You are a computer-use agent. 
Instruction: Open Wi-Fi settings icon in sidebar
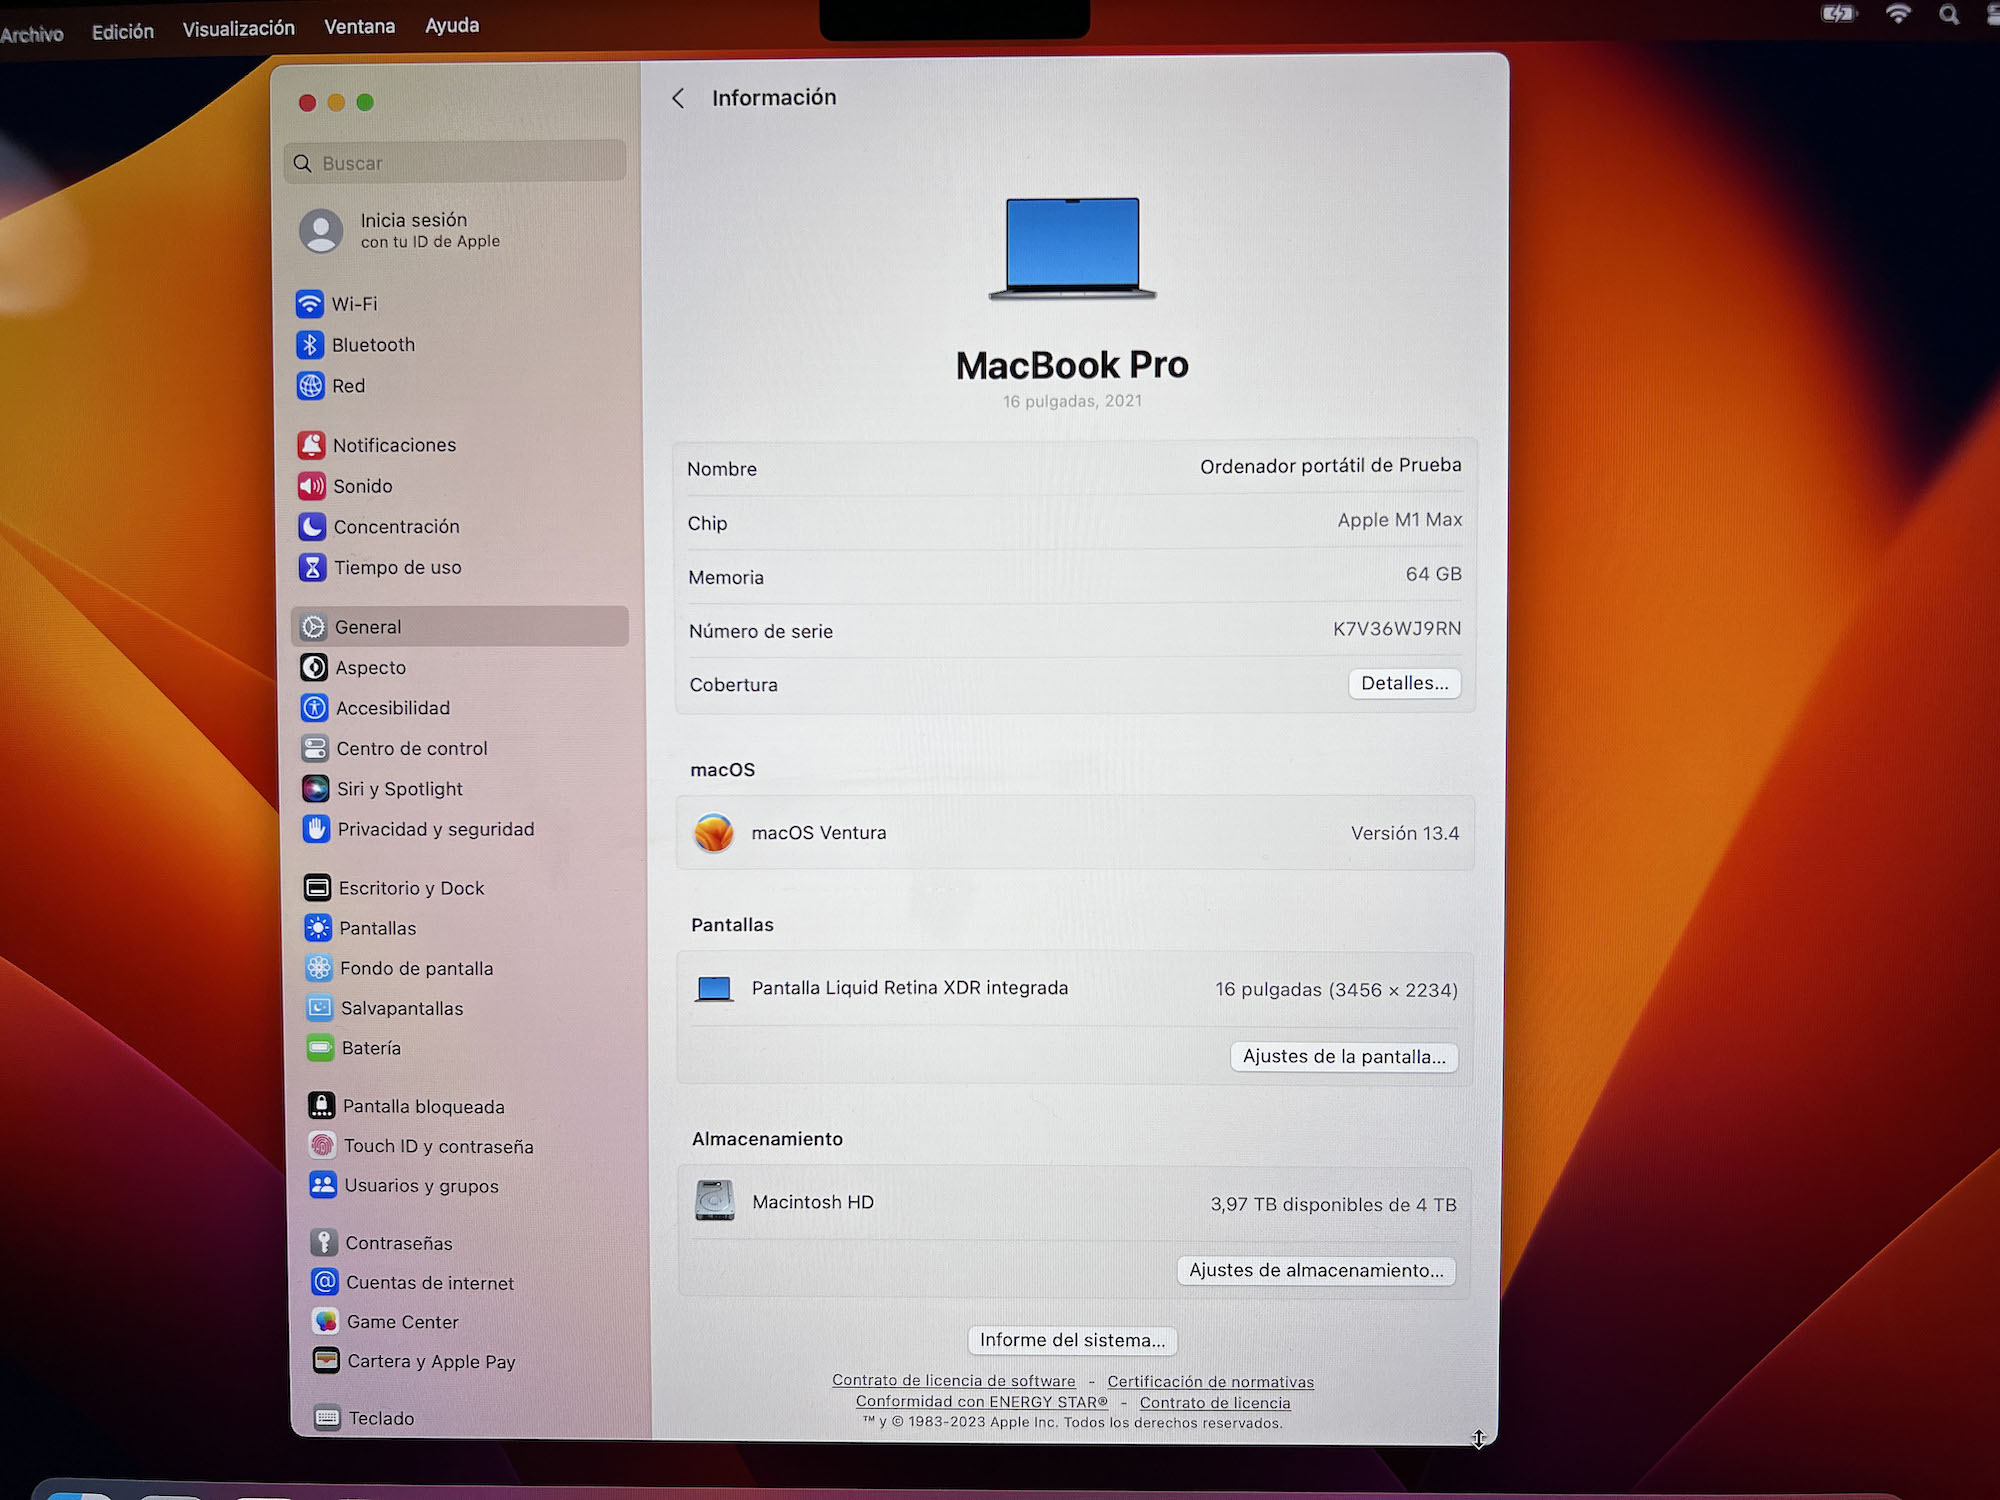coord(309,303)
